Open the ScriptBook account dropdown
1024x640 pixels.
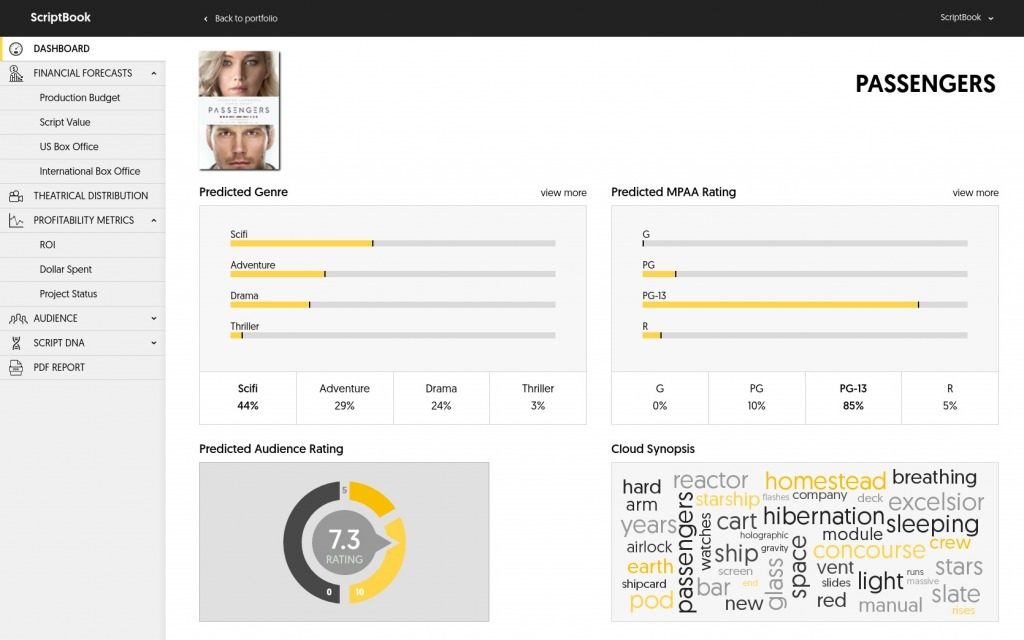[967, 18]
